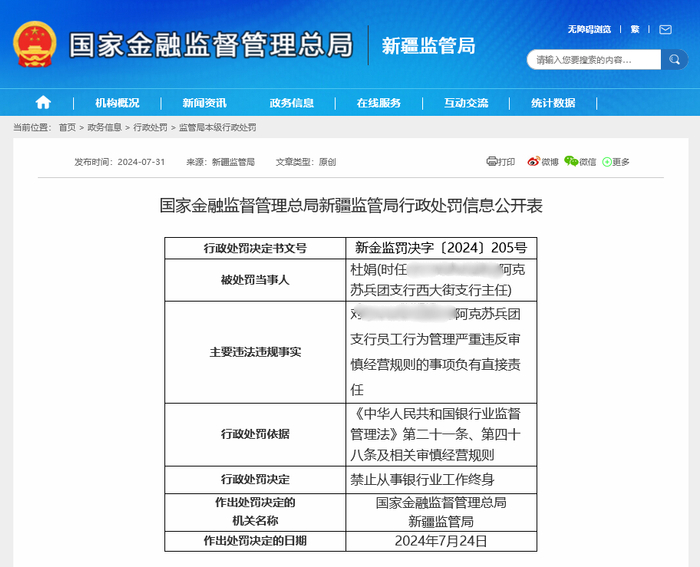Go to 互动交流 section
700x567 pixels.
466,103
